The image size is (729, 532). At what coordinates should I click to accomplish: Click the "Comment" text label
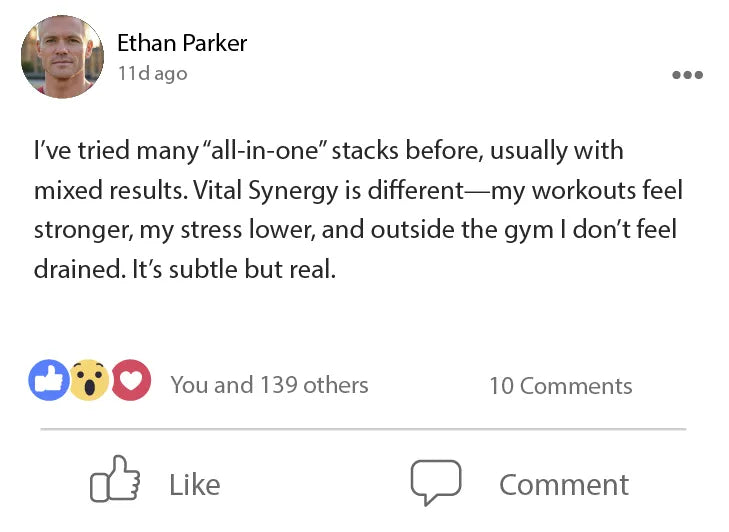pos(564,485)
